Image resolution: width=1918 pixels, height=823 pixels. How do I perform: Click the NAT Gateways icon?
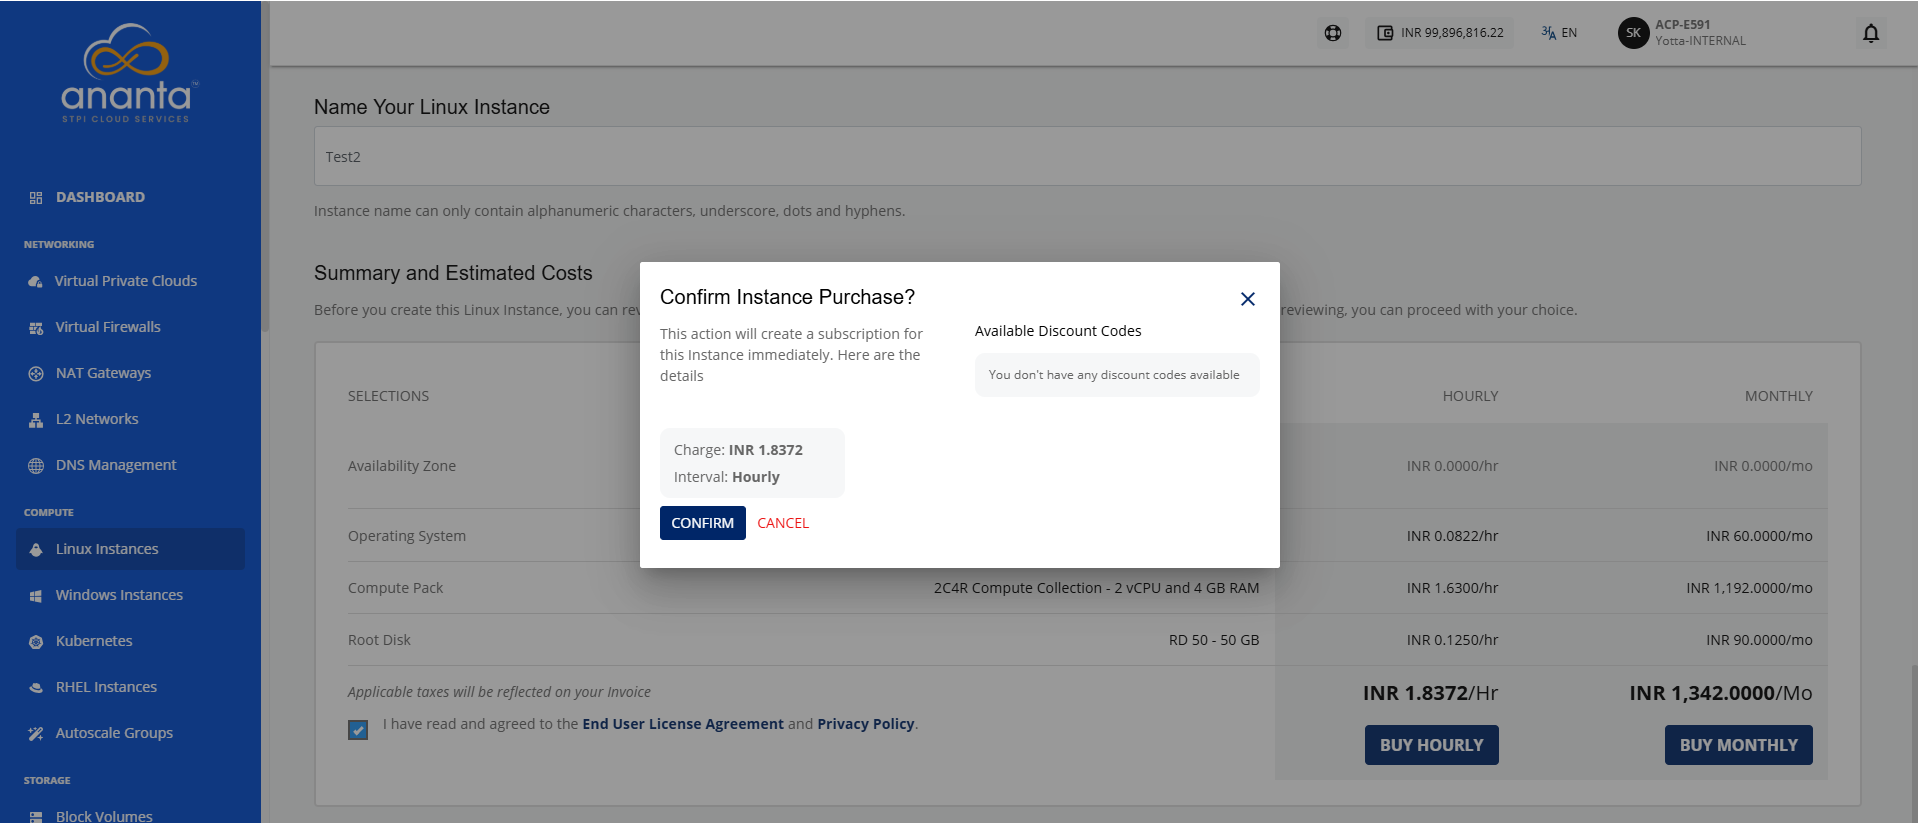coord(36,374)
